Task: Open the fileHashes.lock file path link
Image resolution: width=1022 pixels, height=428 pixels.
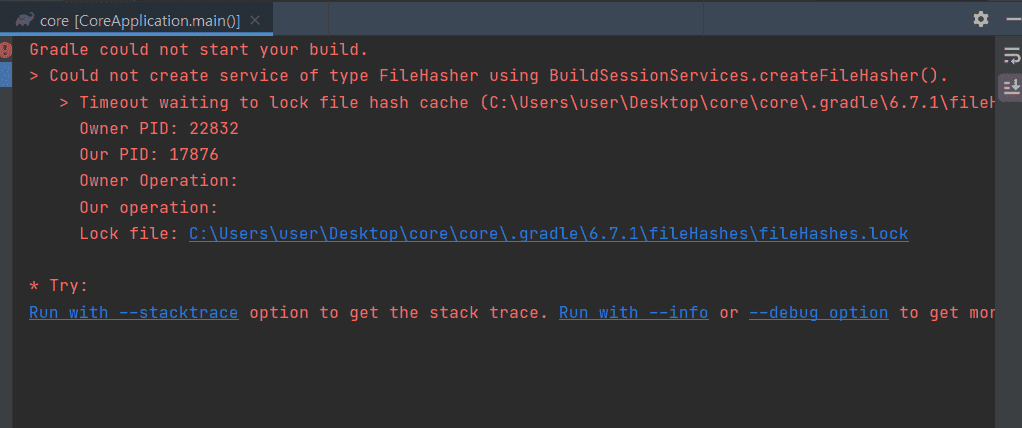Action: click(x=548, y=233)
